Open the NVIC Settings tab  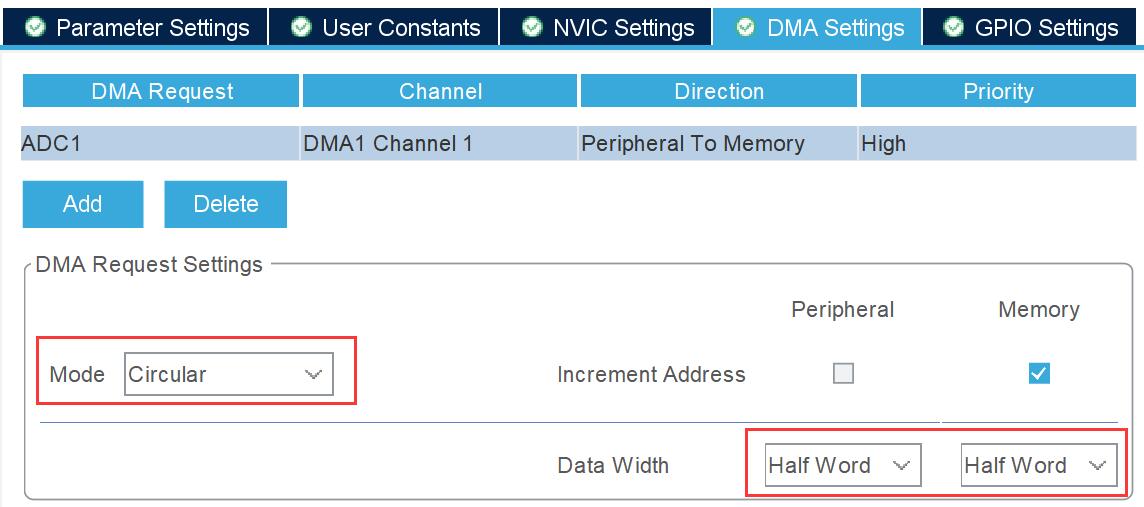pyautogui.click(x=623, y=27)
